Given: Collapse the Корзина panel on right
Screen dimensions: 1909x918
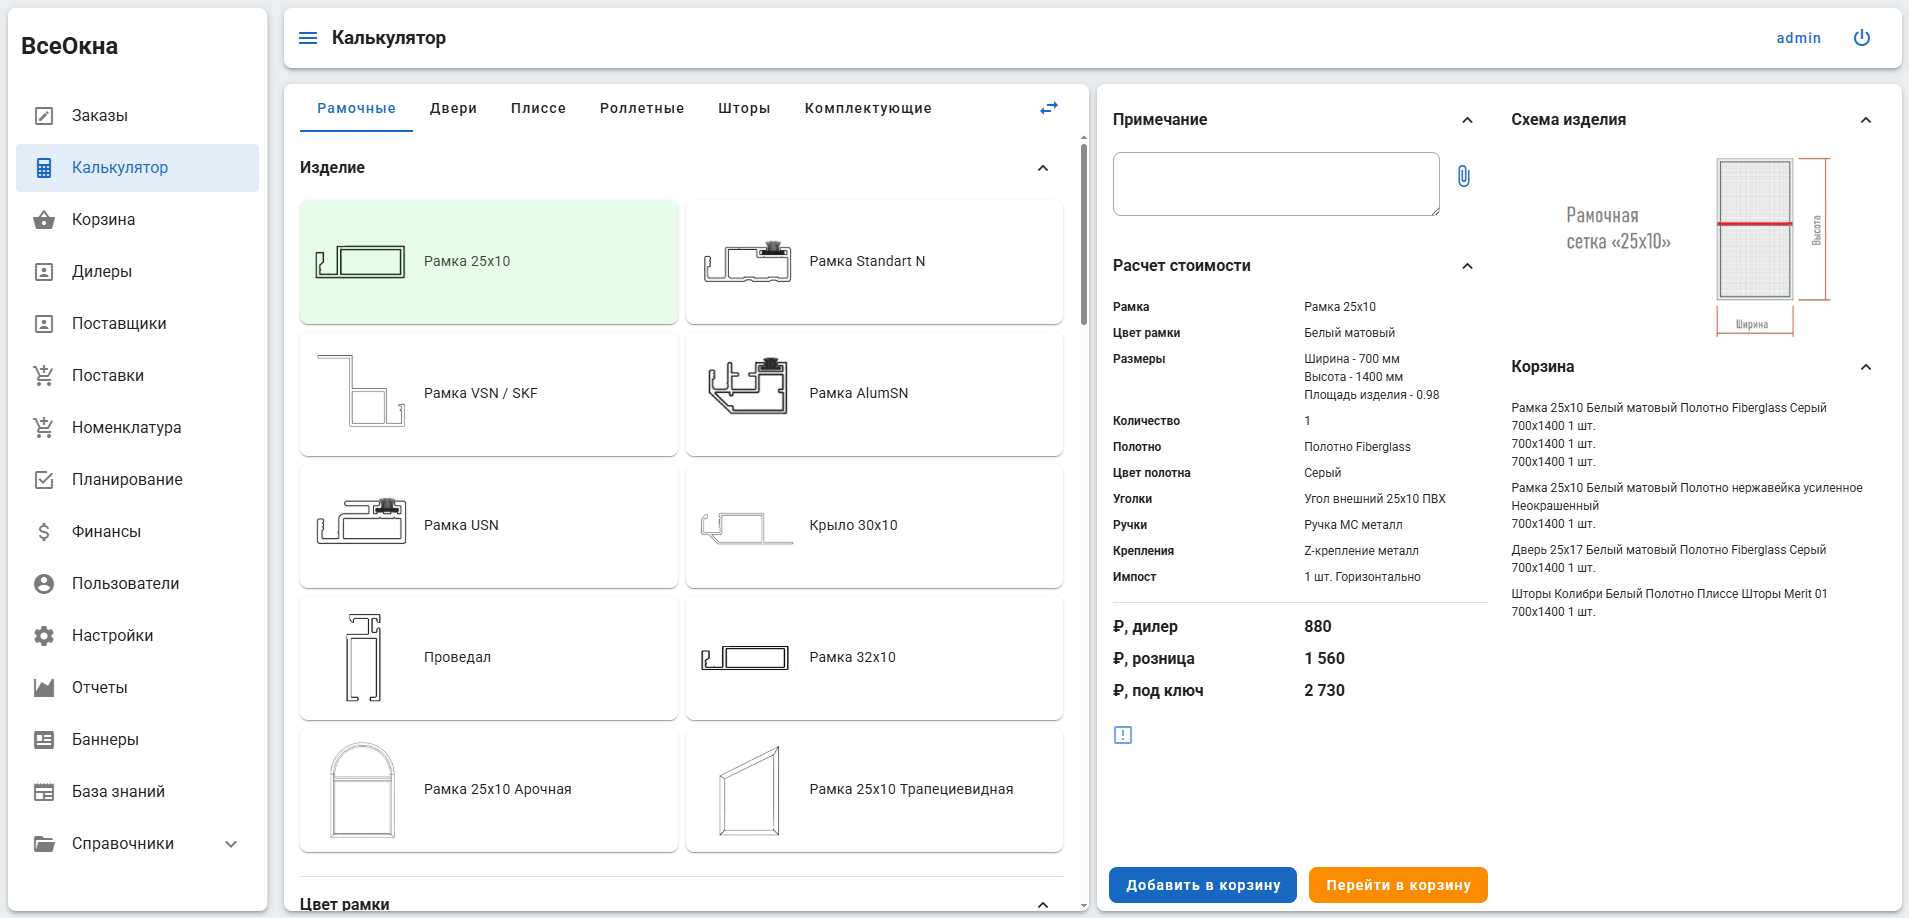Looking at the screenshot, I should 1865,367.
